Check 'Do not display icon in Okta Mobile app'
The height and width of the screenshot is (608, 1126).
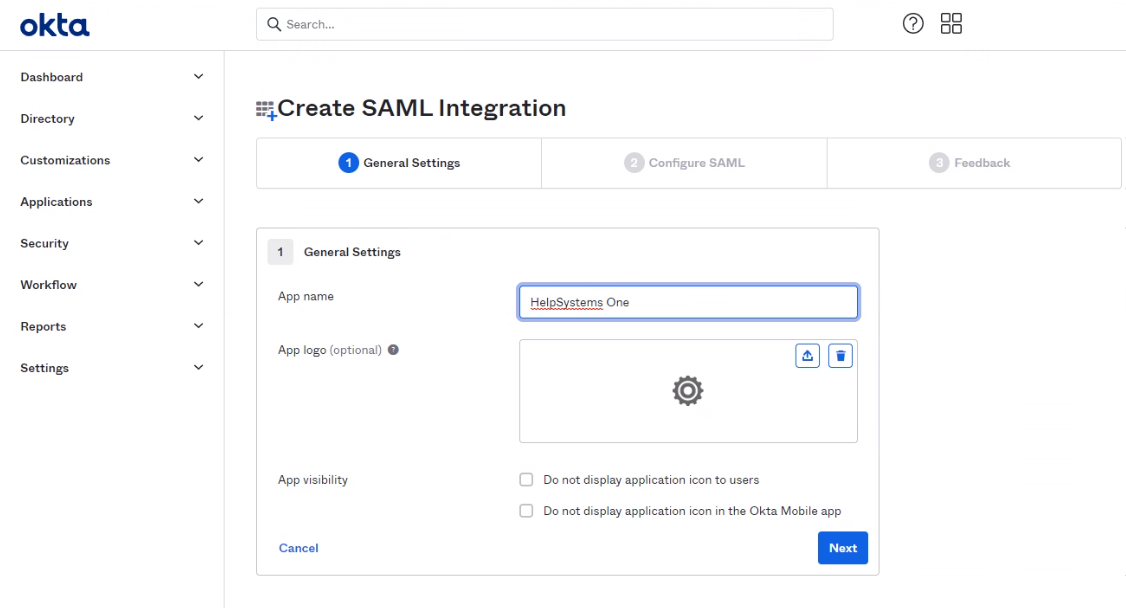click(x=526, y=511)
